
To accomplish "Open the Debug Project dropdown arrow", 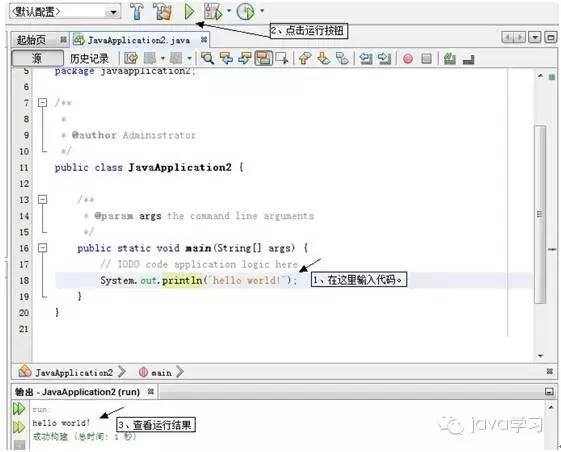I will [229, 11].
